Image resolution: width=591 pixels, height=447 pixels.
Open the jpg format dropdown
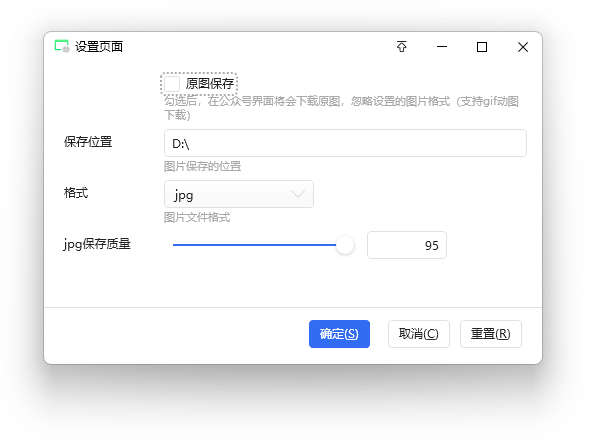239,194
